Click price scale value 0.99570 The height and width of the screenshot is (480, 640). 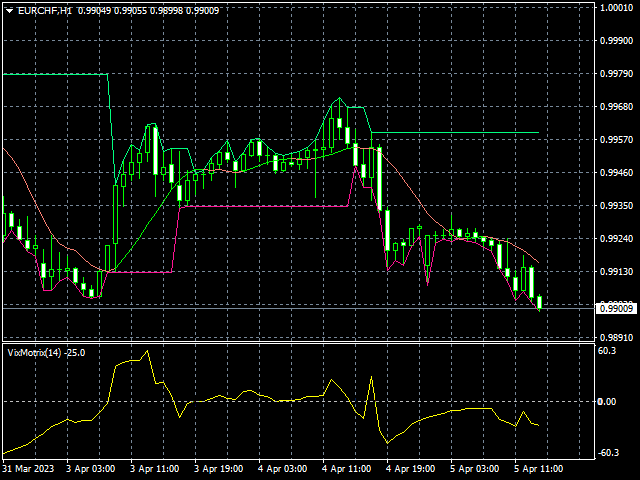tap(616, 140)
